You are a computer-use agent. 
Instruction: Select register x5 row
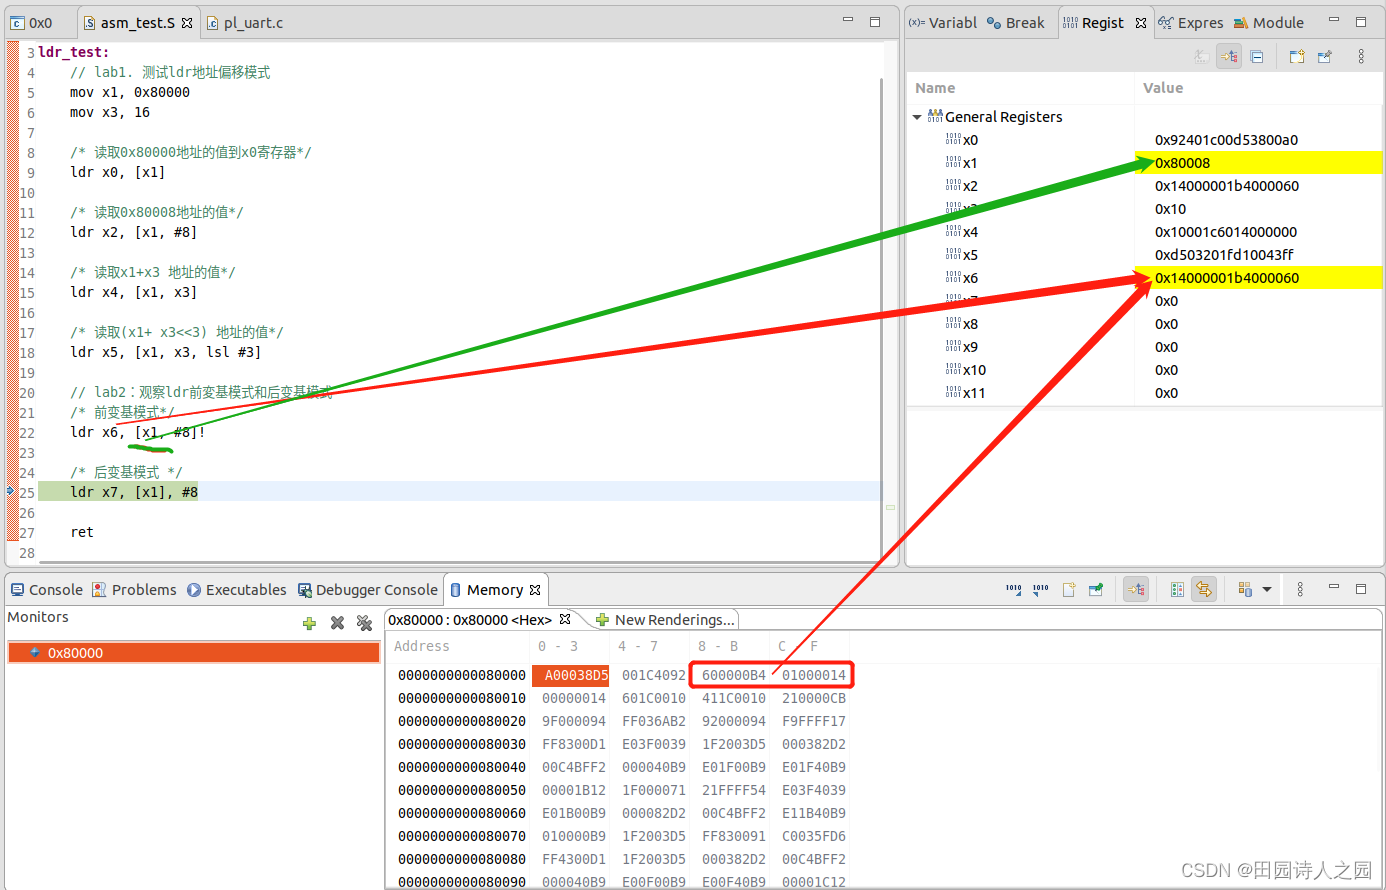click(1145, 255)
